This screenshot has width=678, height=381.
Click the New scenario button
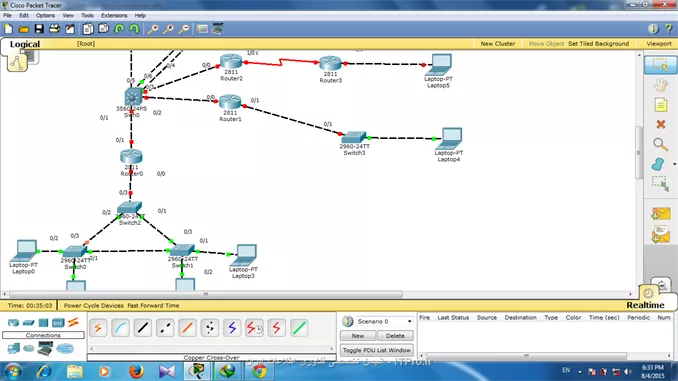(358, 336)
